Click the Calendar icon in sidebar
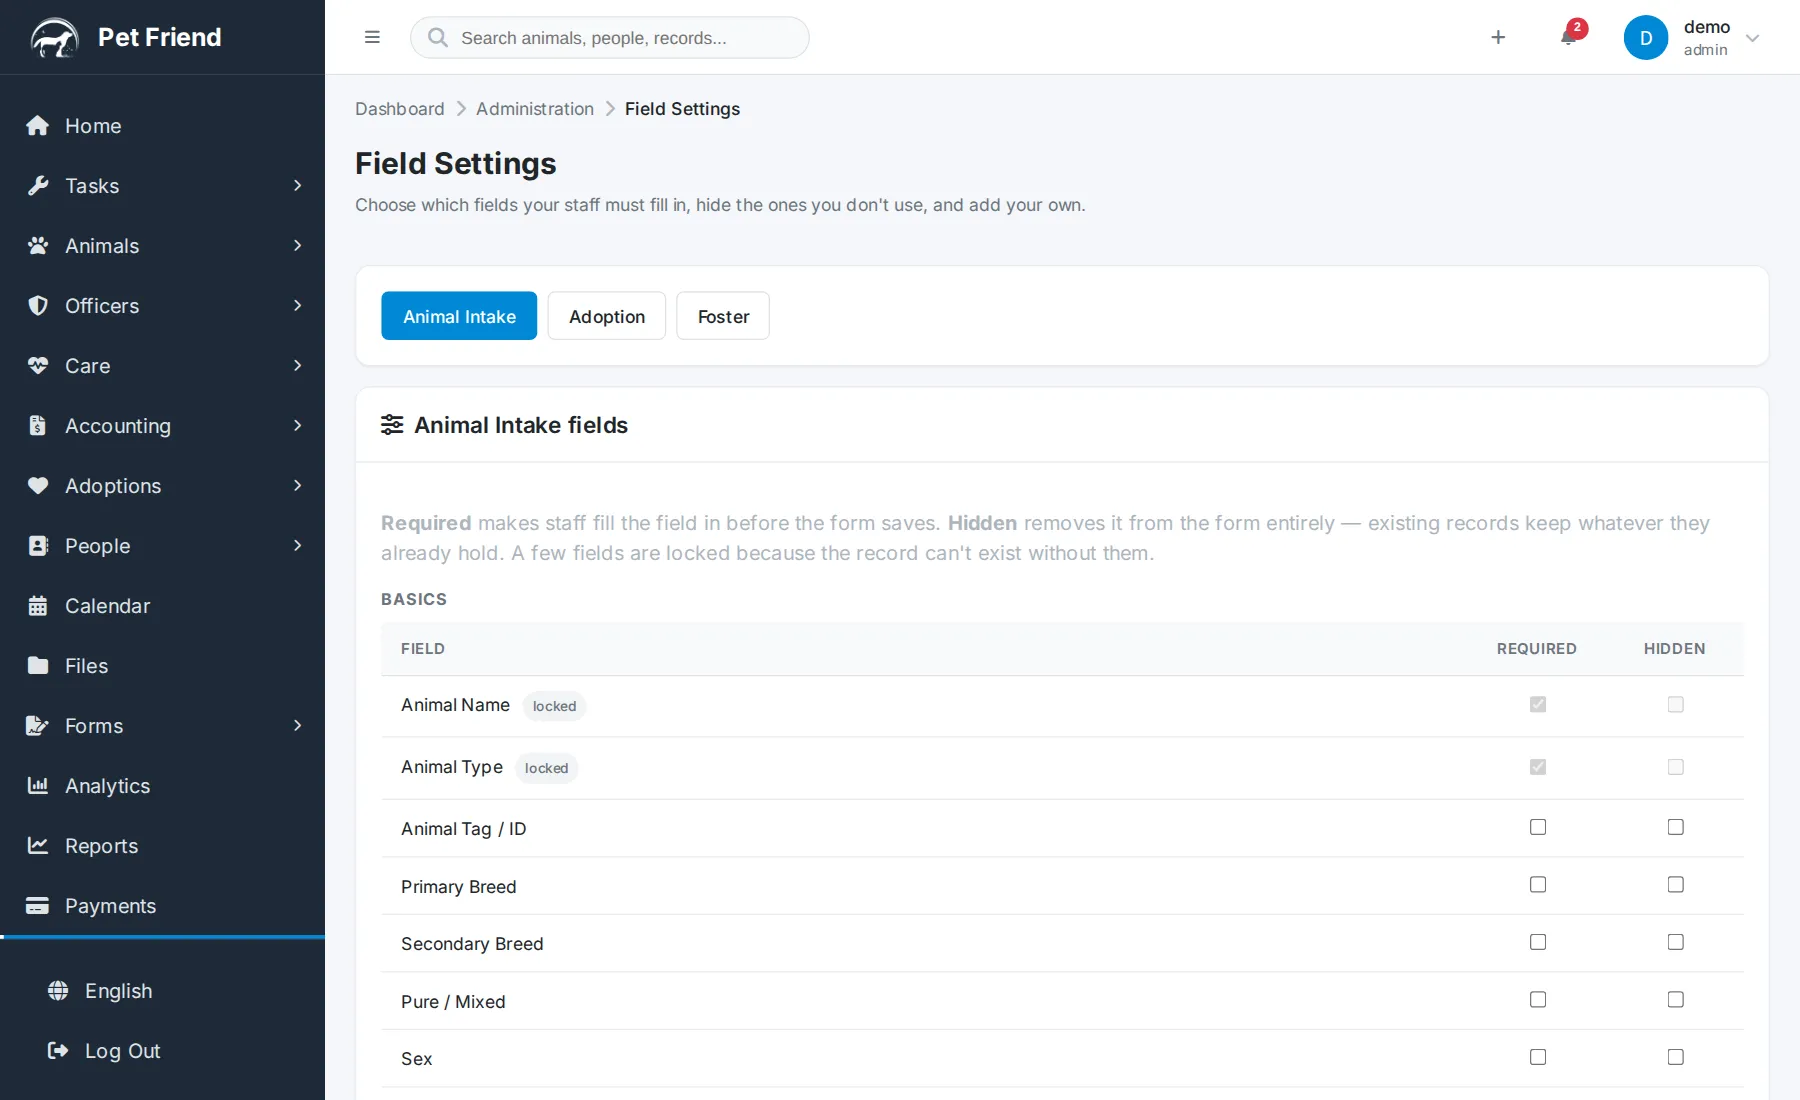This screenshot has height=1100, width=1800. (x=38, y=606)
